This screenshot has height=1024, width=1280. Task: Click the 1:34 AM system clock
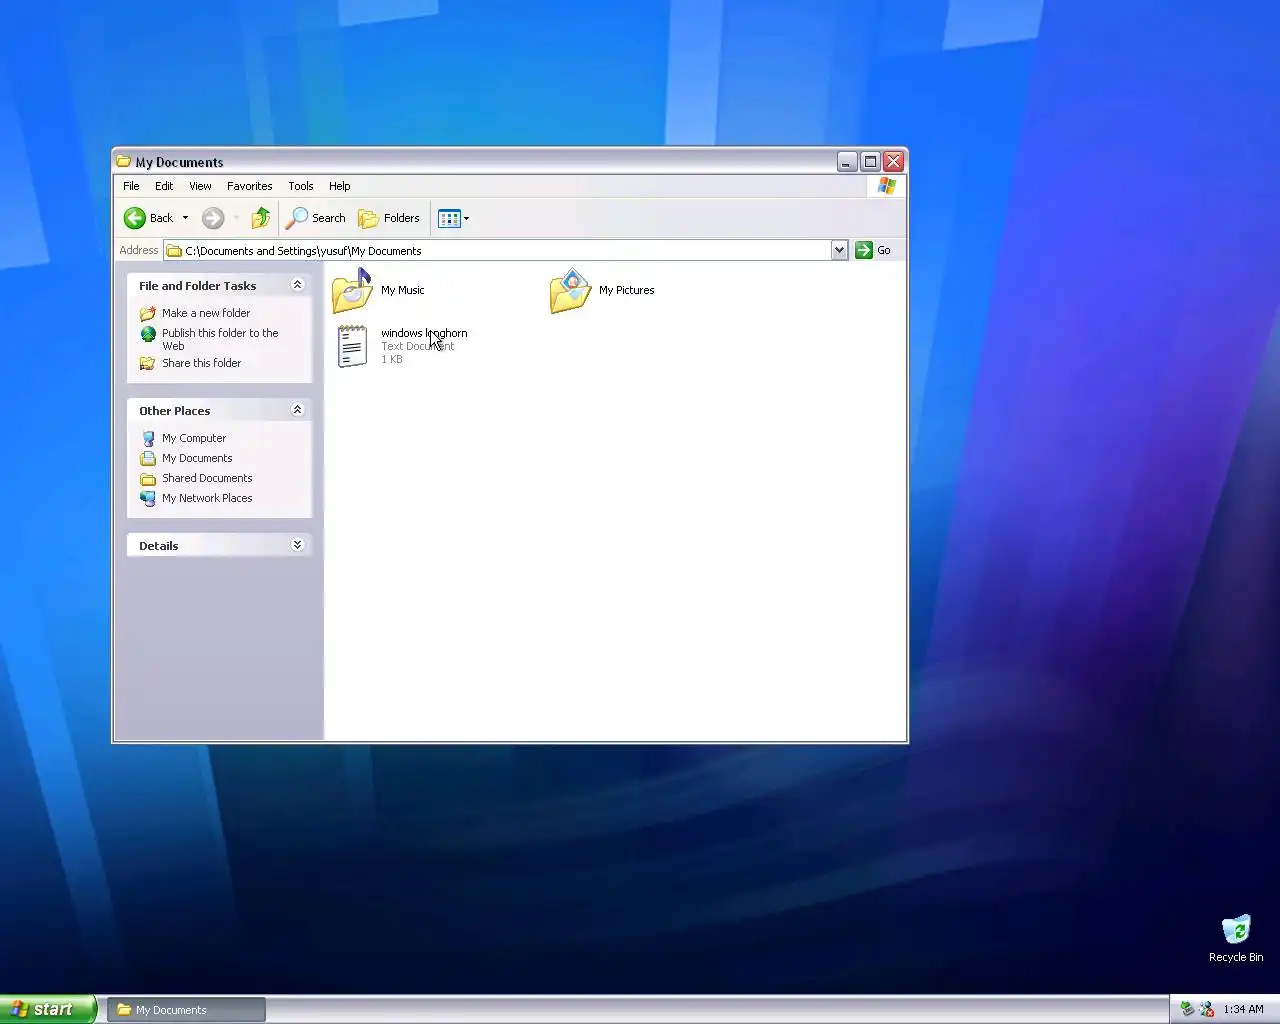[1244, 1009]
